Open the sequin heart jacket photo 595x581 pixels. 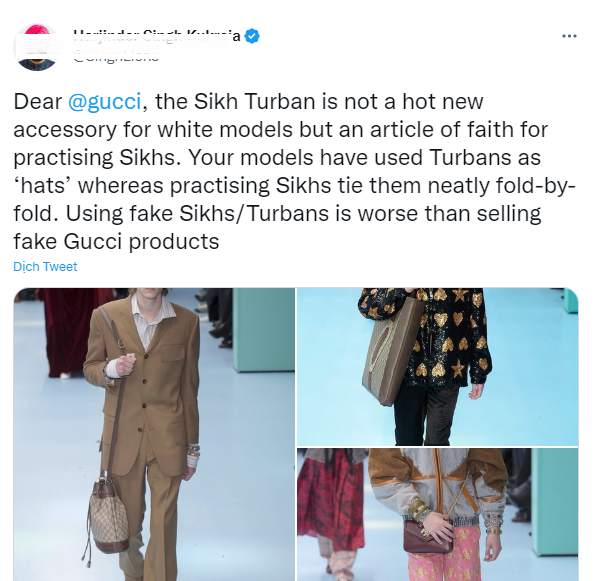(x=437, y=367)
